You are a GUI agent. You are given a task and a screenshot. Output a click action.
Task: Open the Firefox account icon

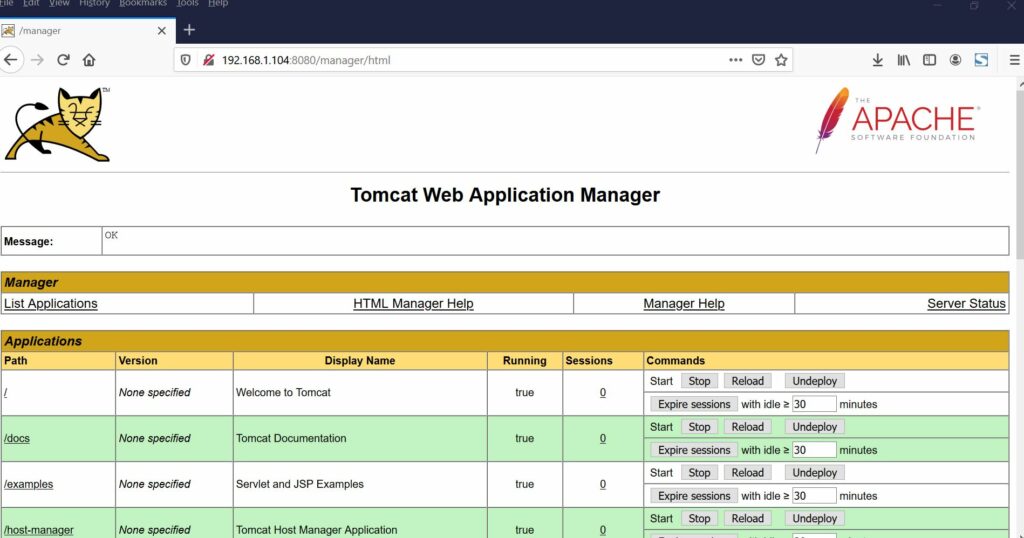tap(955, 60)
